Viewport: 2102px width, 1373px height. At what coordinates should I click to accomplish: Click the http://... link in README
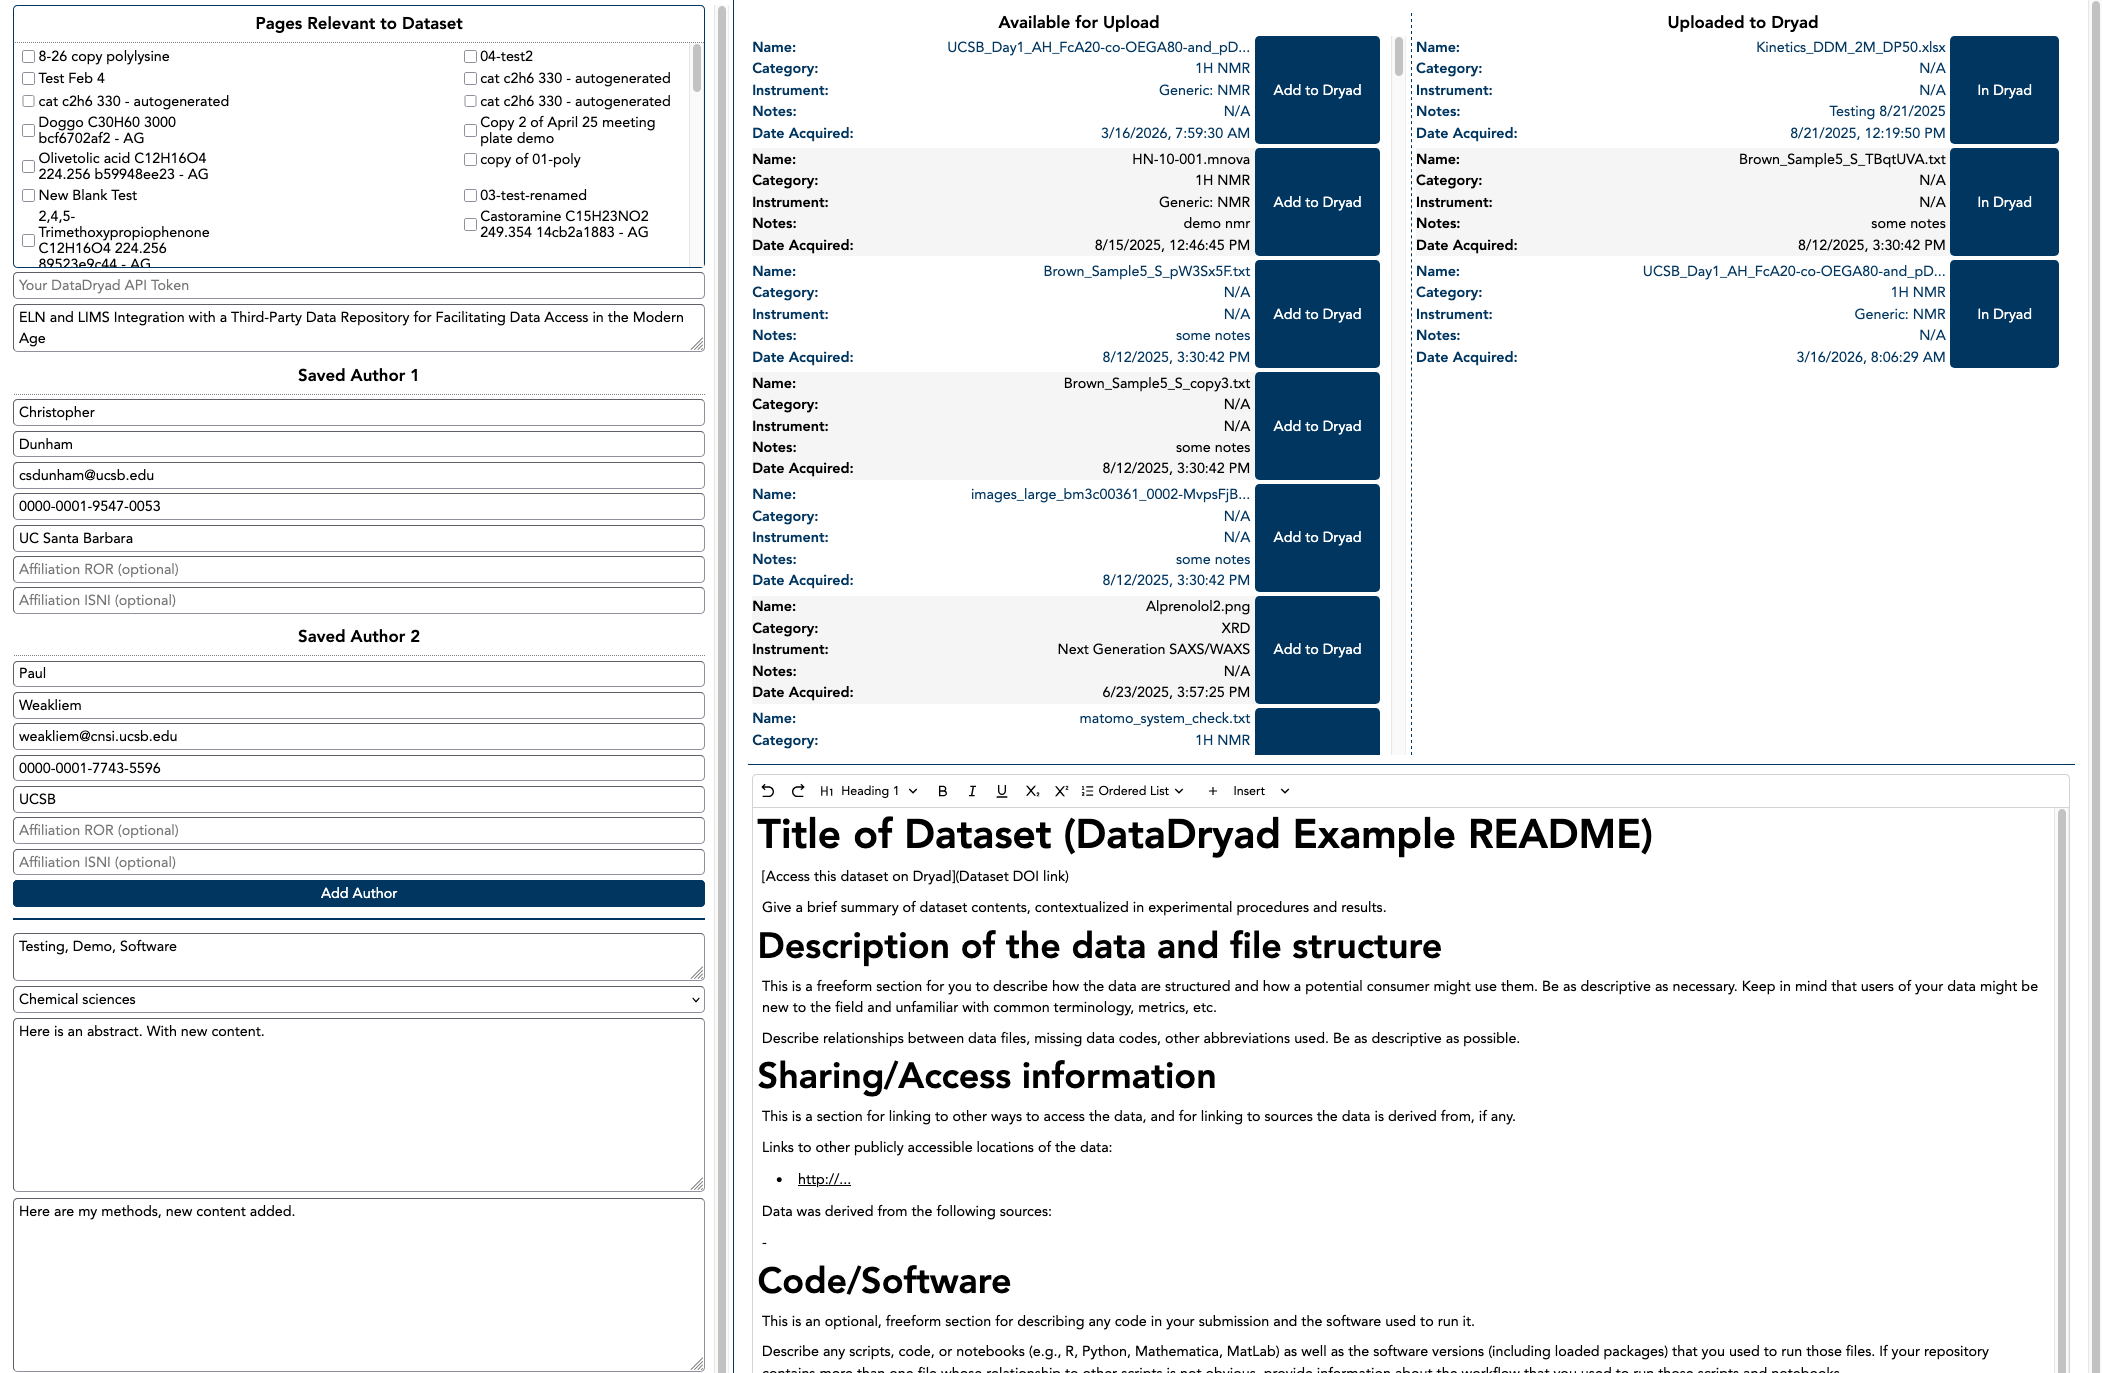pyautogui.click(x=824, y=1179)
